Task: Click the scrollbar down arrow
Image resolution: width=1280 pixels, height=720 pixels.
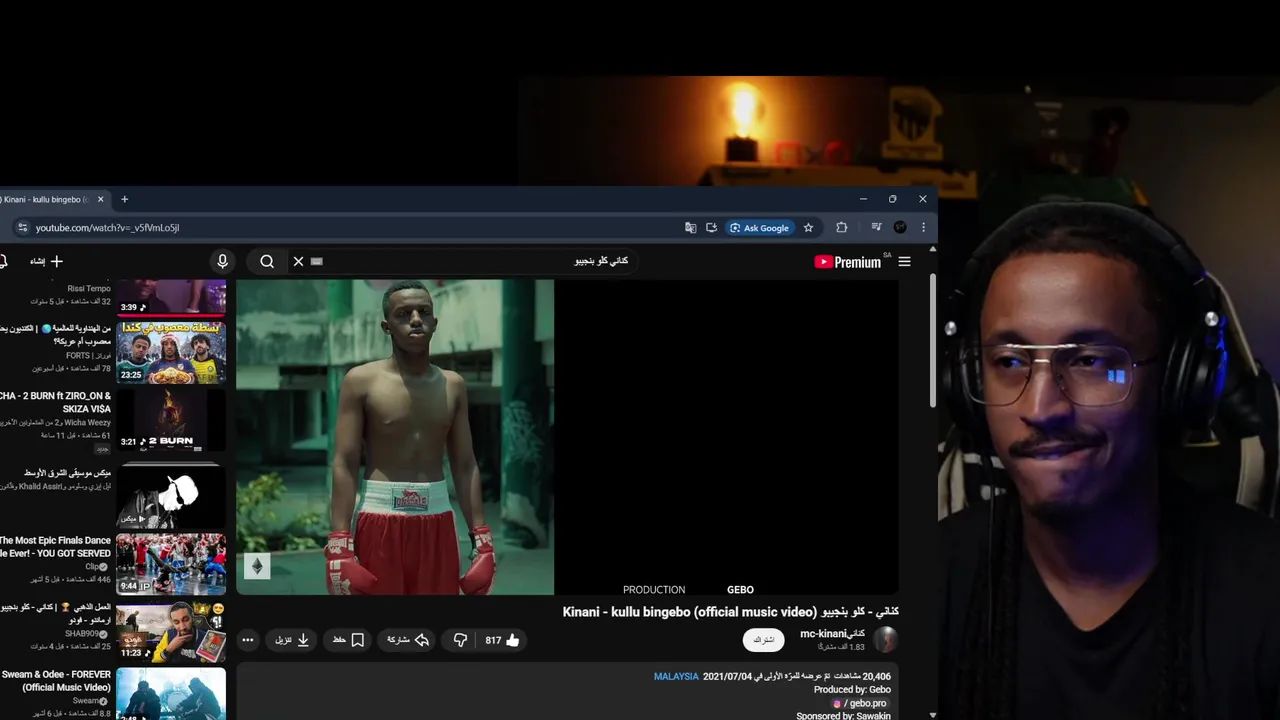Action: click(933, 715)
